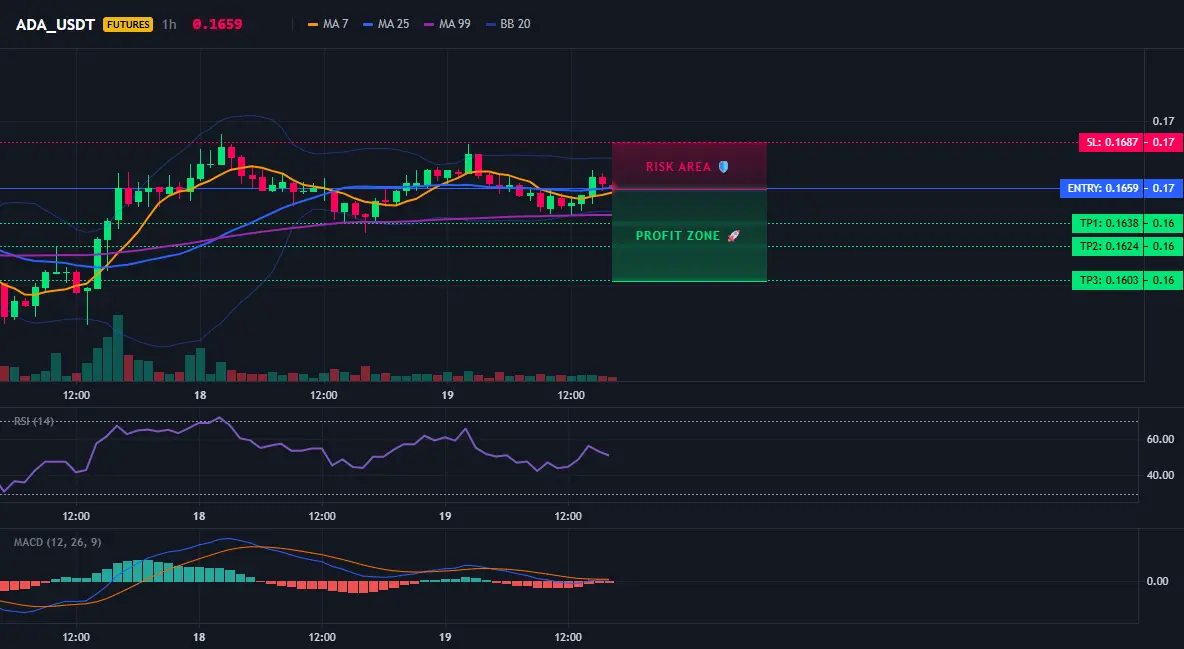Toggle the MA 99 legend entry
The image size is (1184, 649).
pos(447,24)
